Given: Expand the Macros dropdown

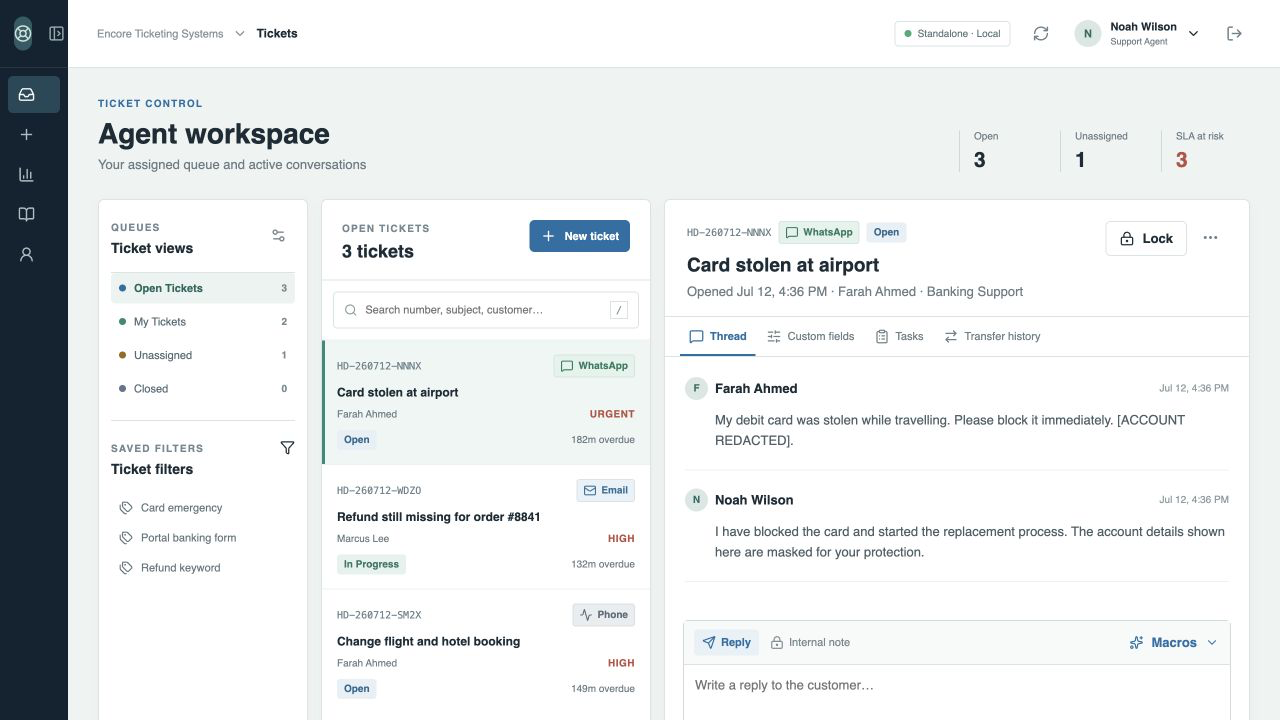Looking at the screenshot, I should click(x=1173, y=642).
